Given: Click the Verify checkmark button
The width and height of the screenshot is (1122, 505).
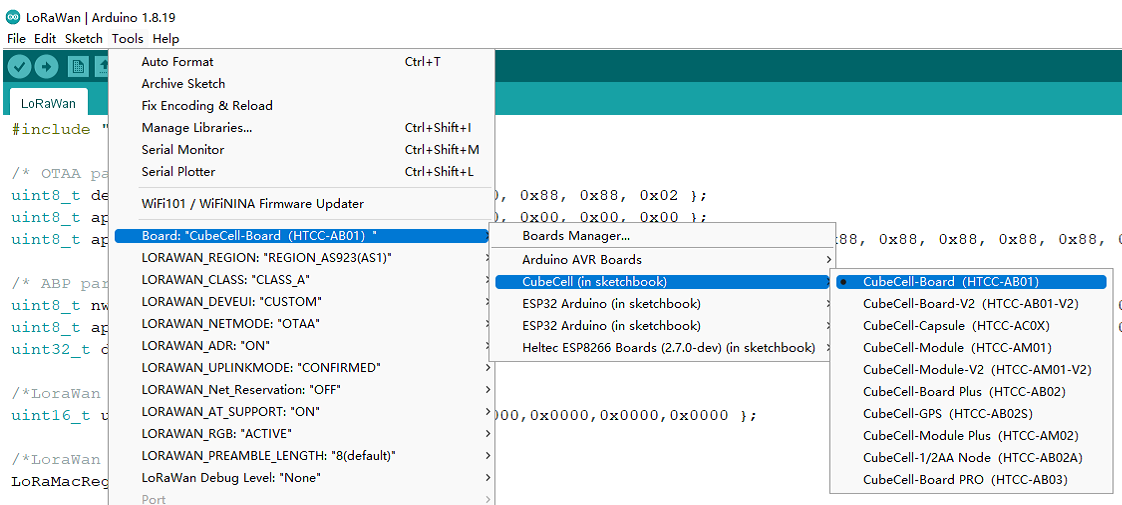Looking at the screenshot, I should coord(19,66).
